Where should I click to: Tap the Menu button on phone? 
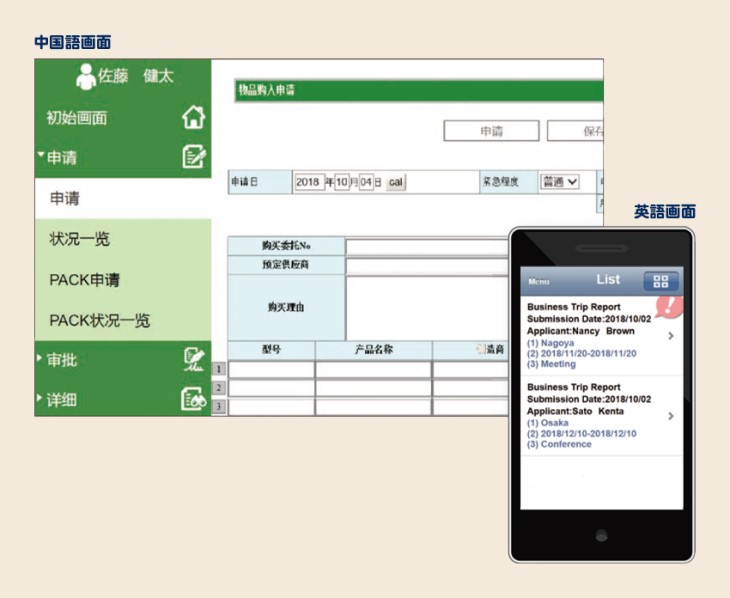(540, 282)
